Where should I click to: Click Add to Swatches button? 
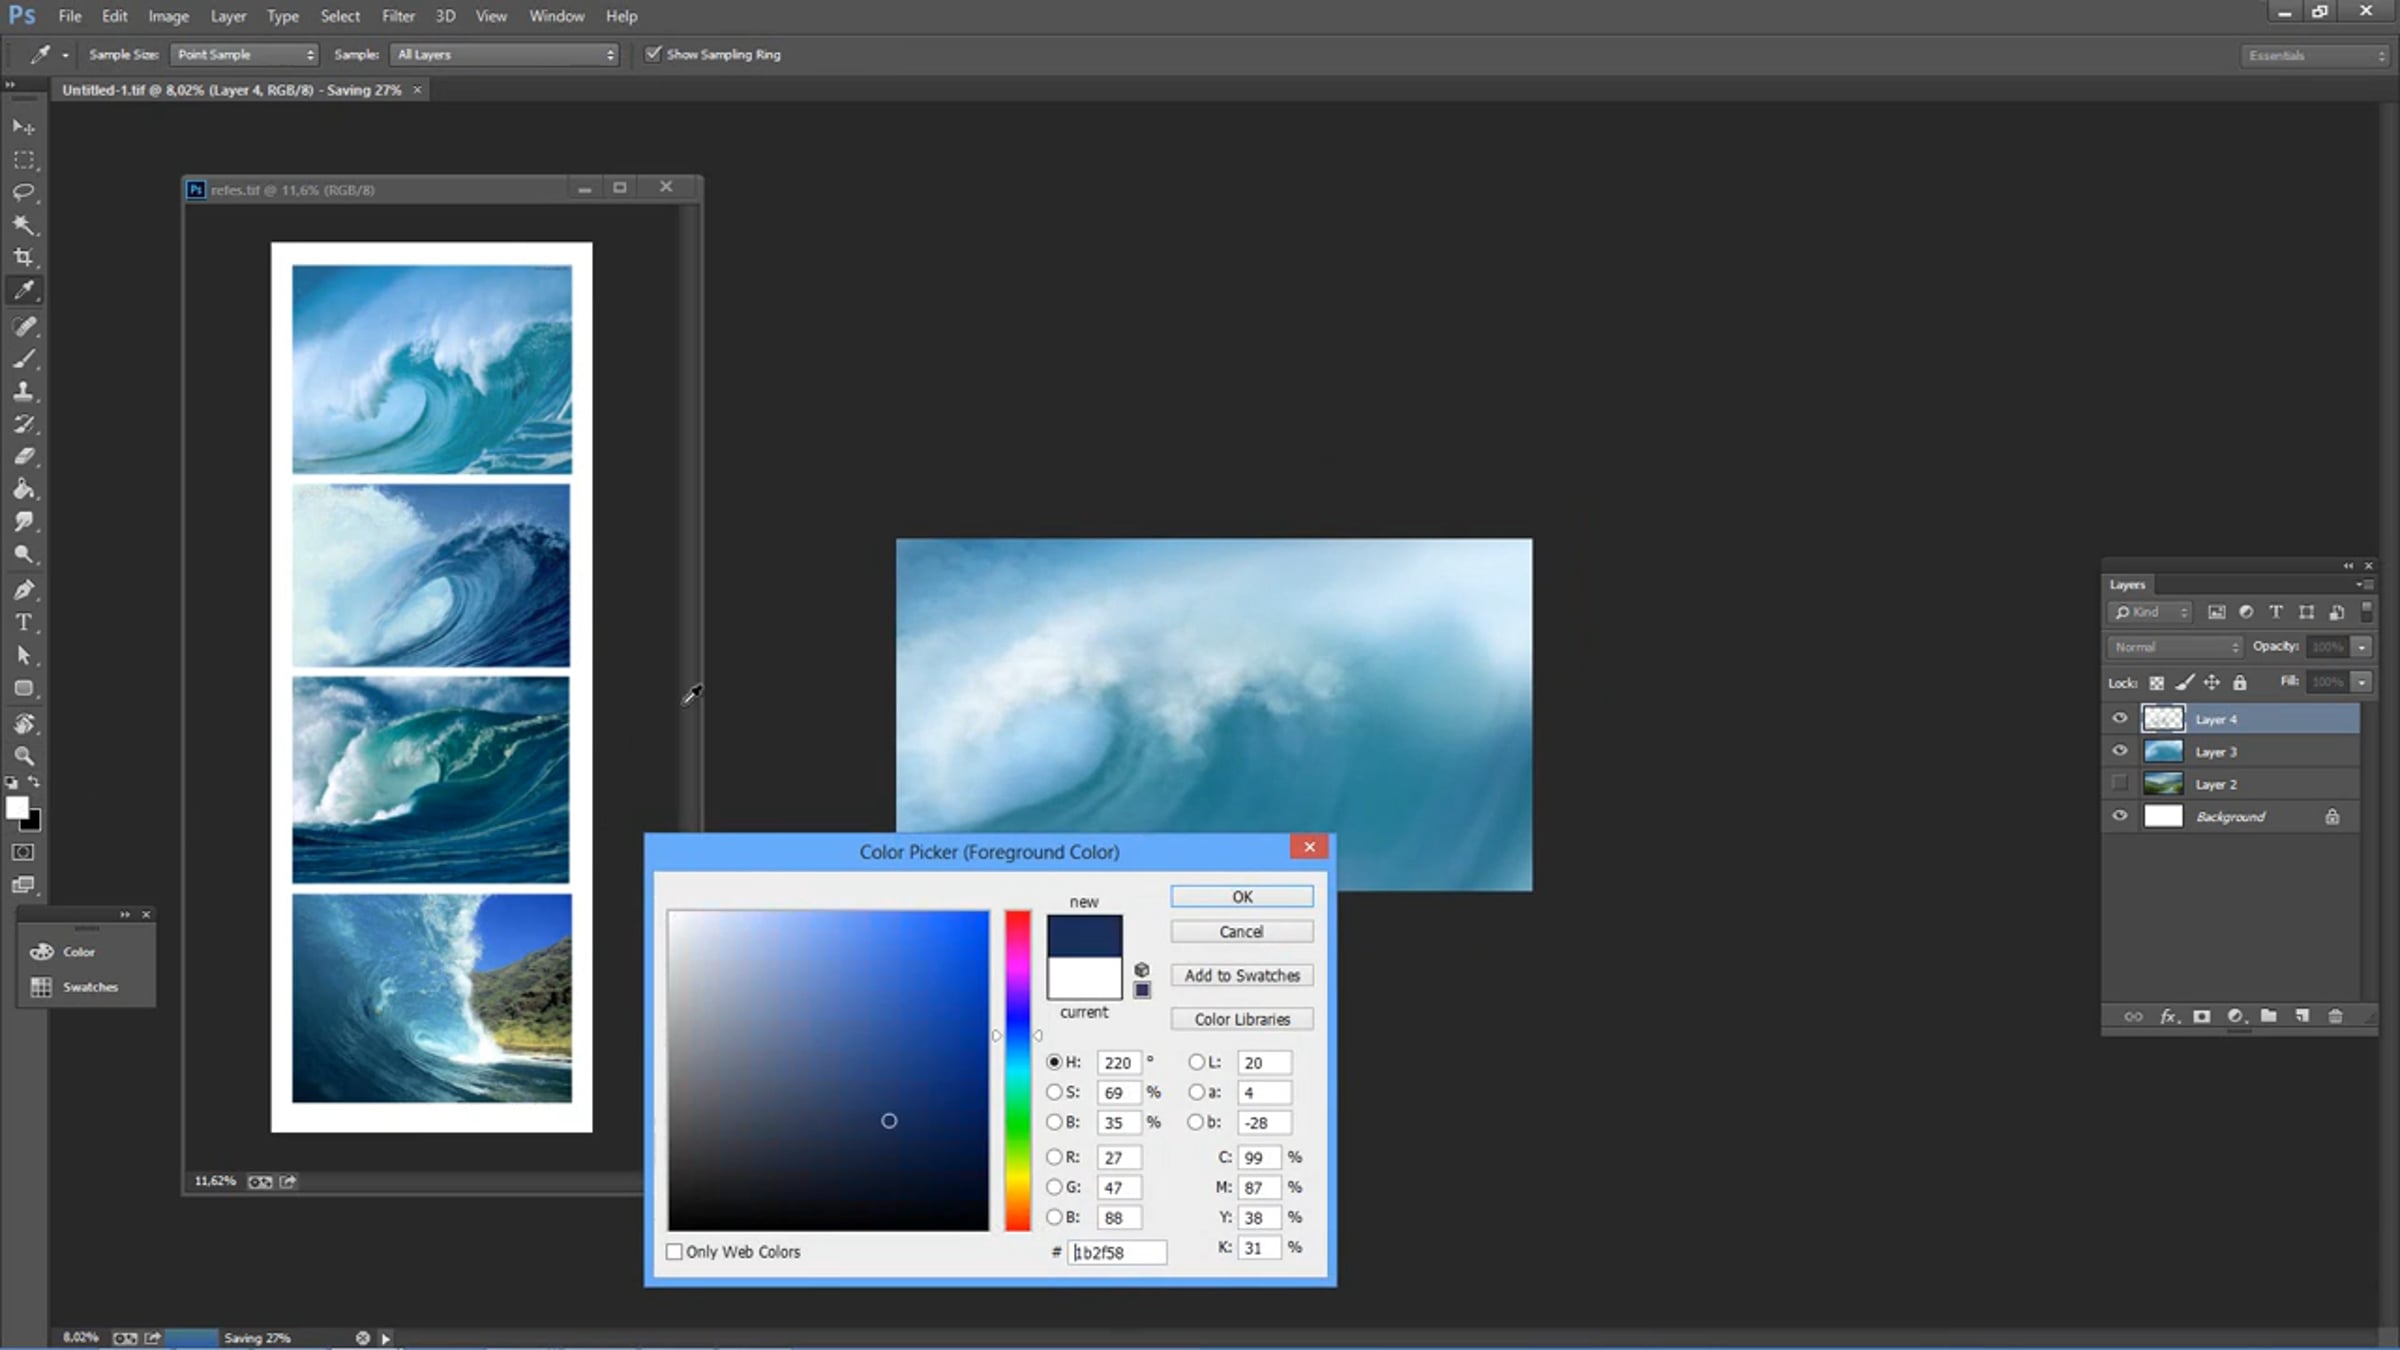pos(1241,975)
